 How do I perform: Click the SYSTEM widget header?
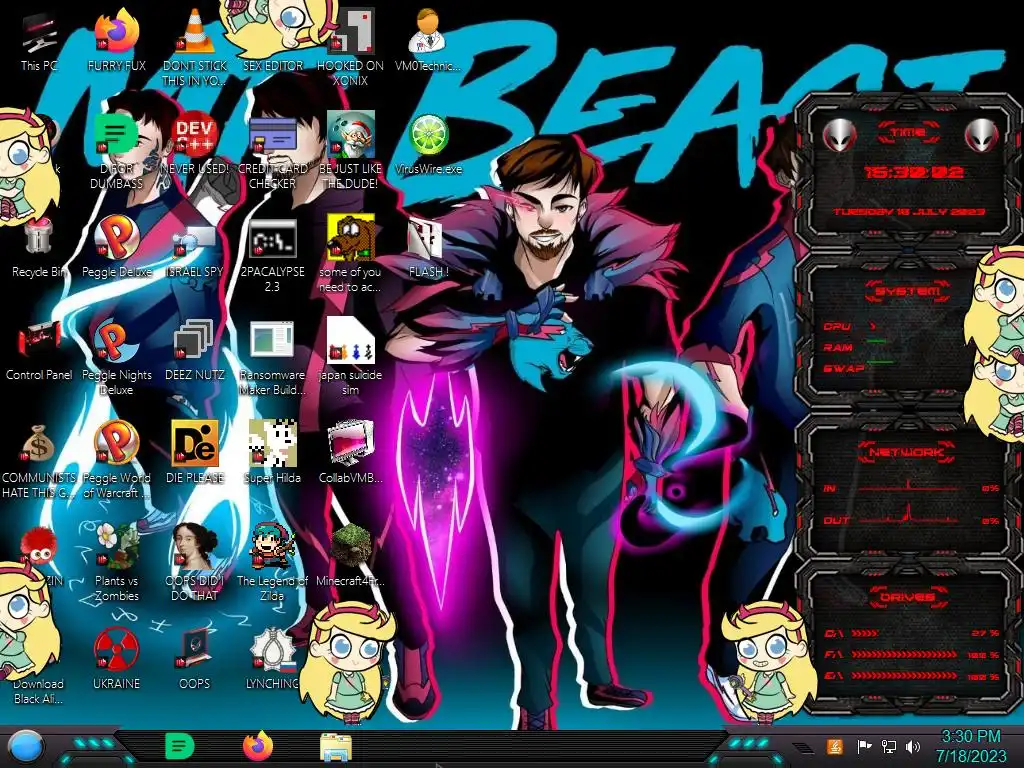[x=907, y=291]
